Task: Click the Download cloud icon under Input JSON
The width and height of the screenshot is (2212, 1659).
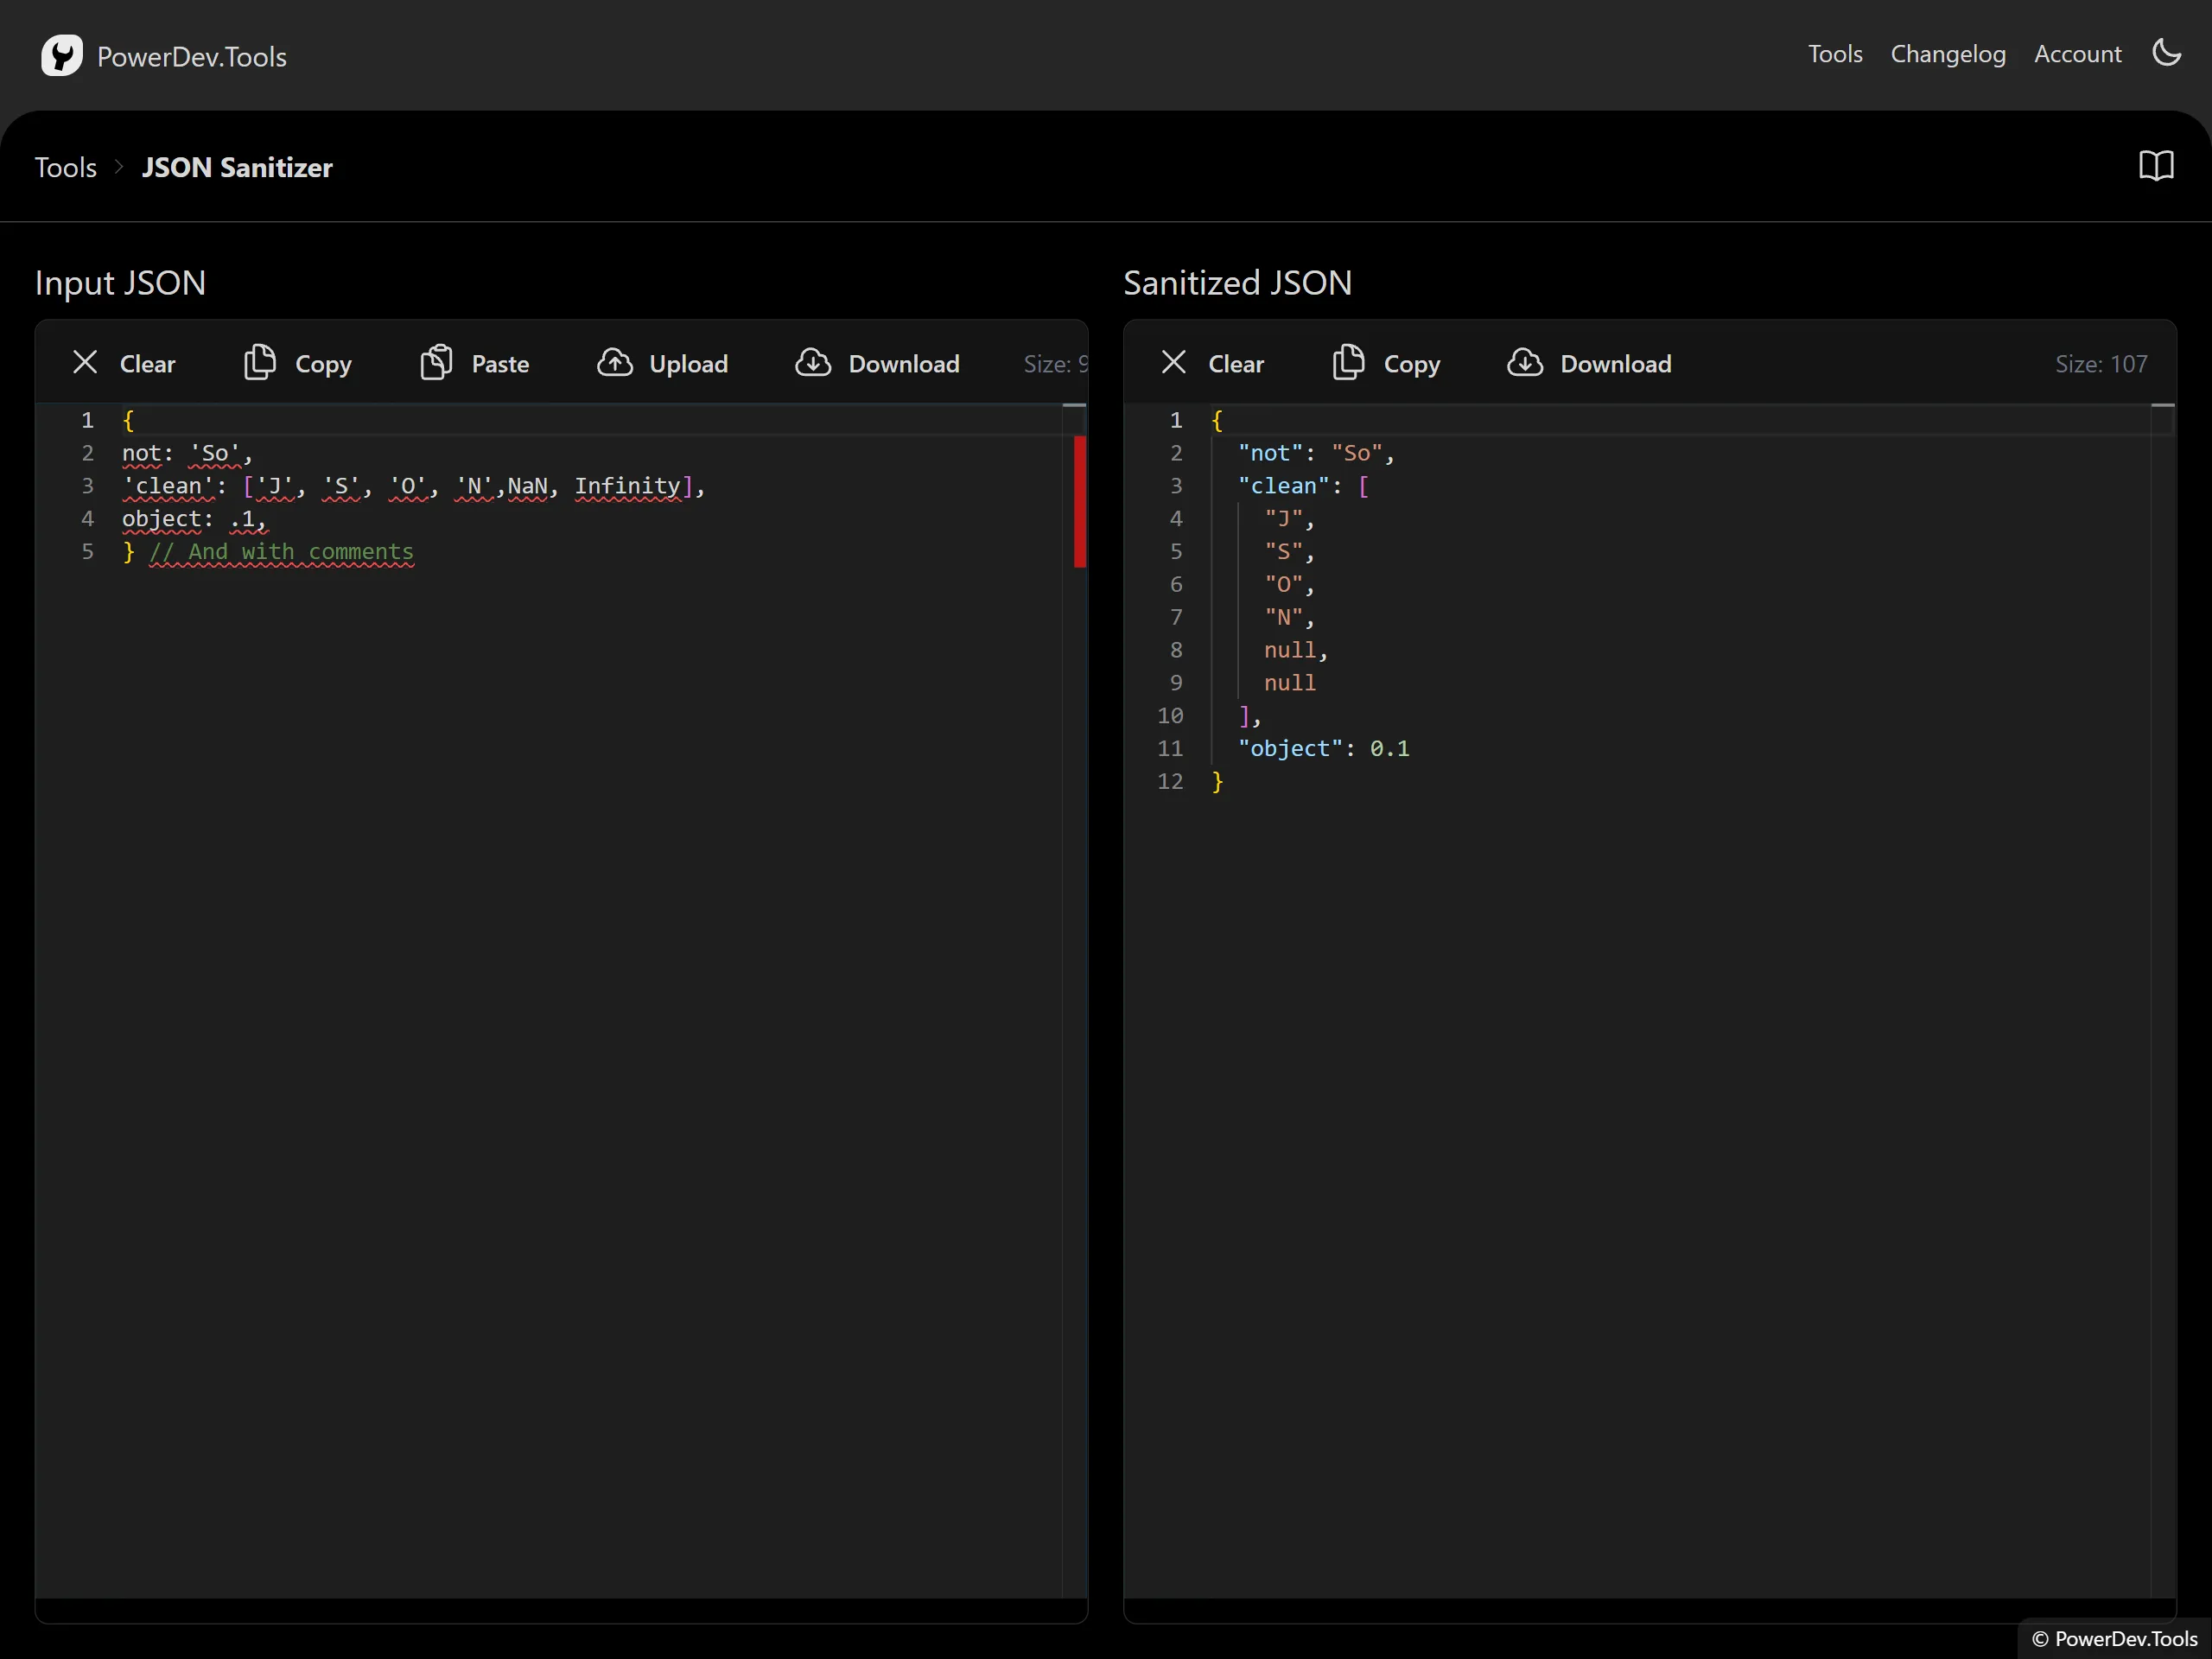Action: (x=813, y=363)
